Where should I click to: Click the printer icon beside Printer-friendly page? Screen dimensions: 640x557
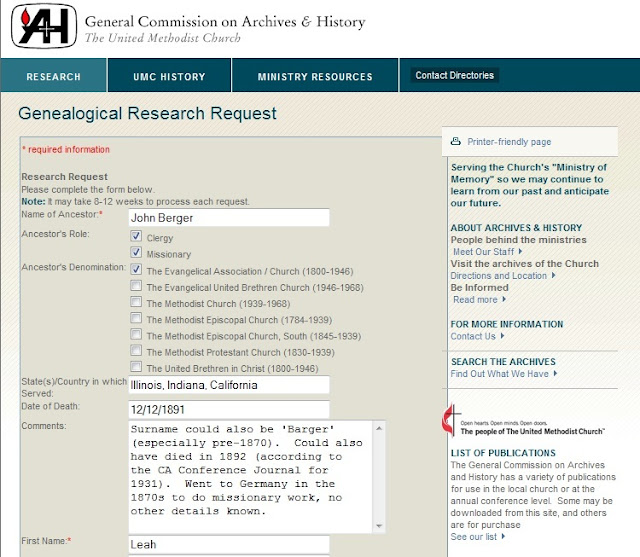point(456,141)
